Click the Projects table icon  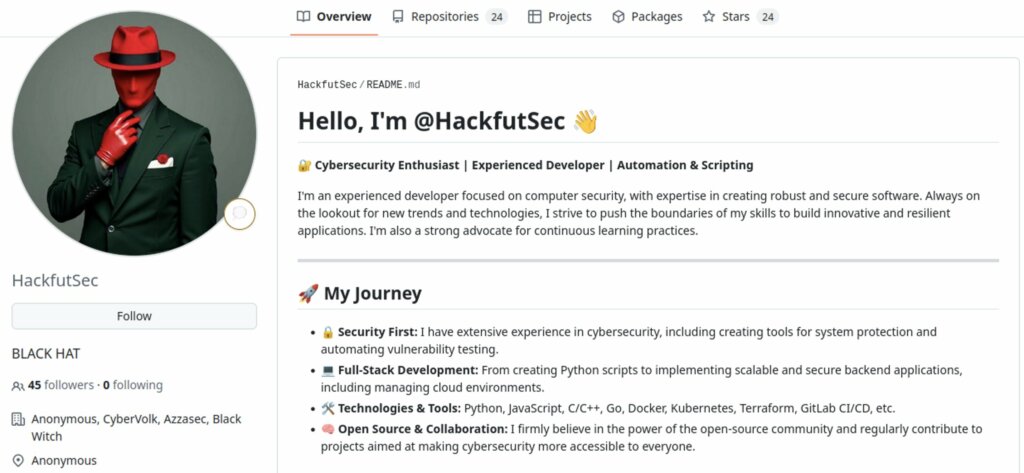tap(535, 17)
